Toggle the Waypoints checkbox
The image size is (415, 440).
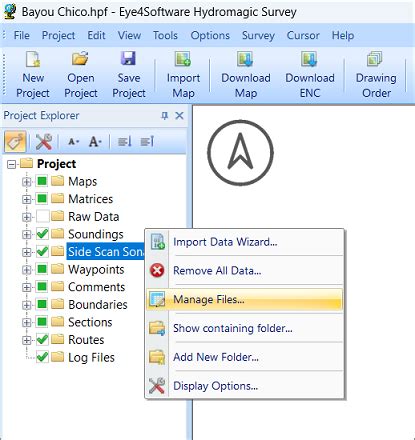(42, 269)
